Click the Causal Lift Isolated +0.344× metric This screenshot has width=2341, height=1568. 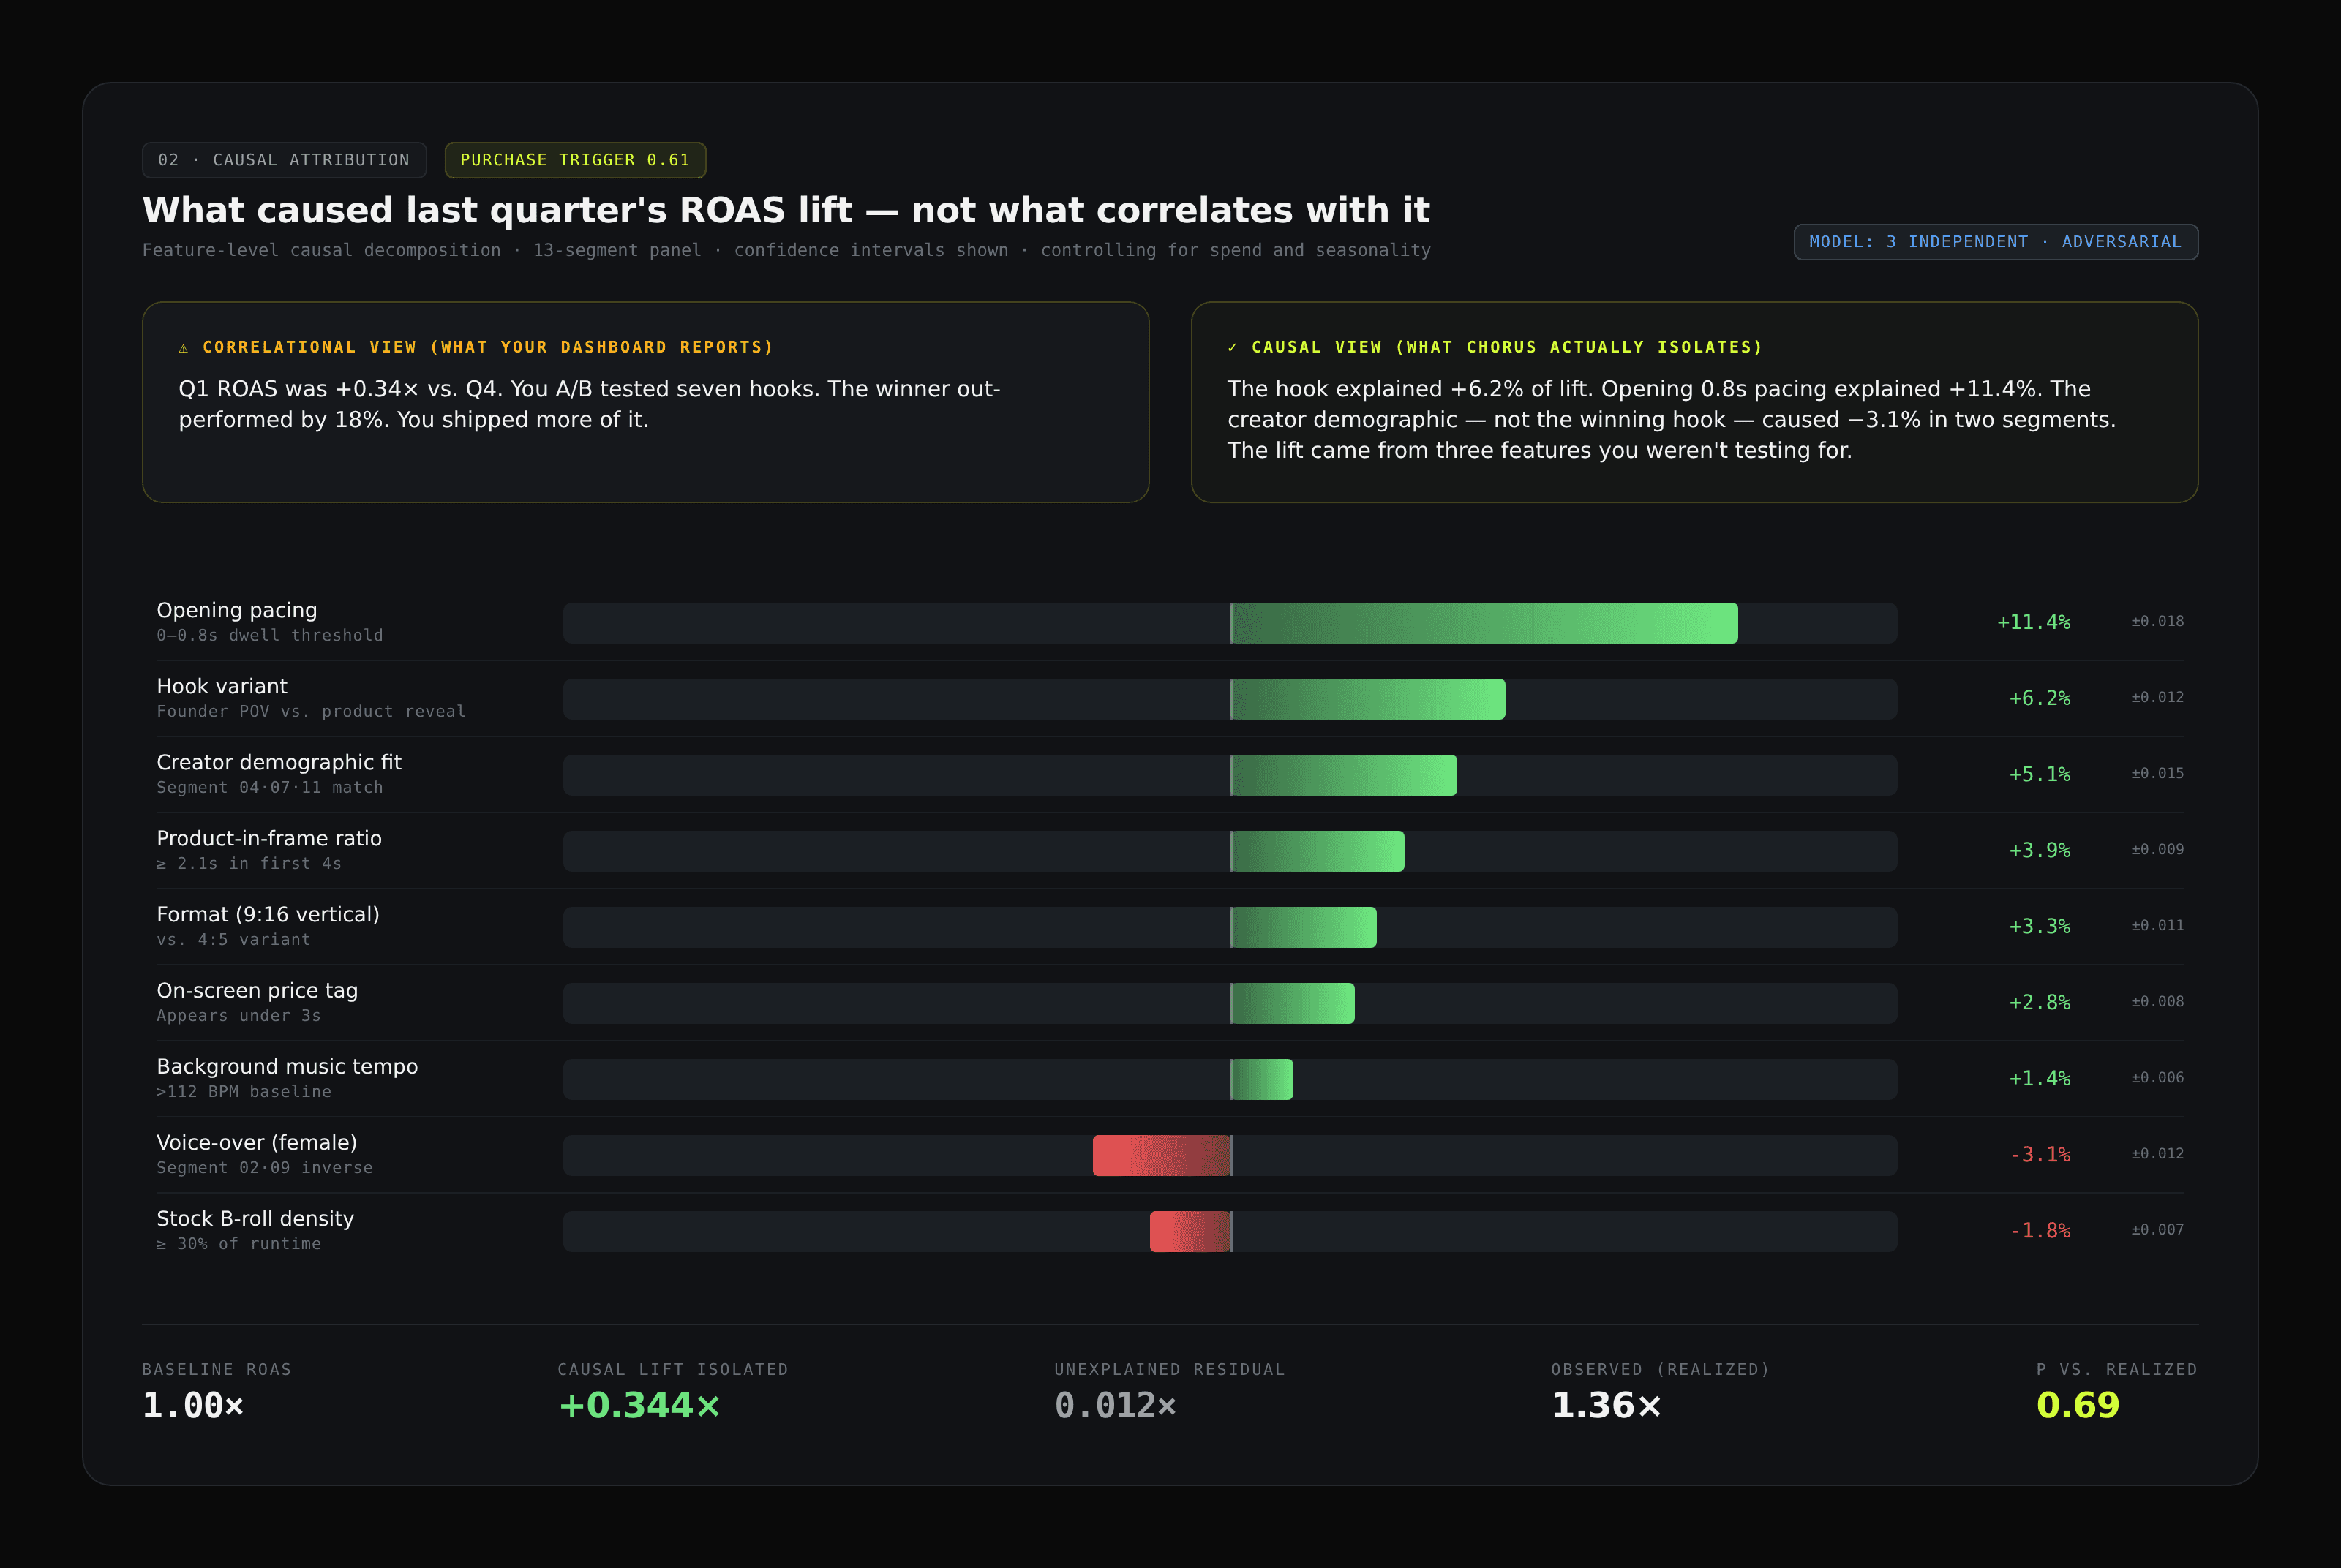[x=639, y=1405]
